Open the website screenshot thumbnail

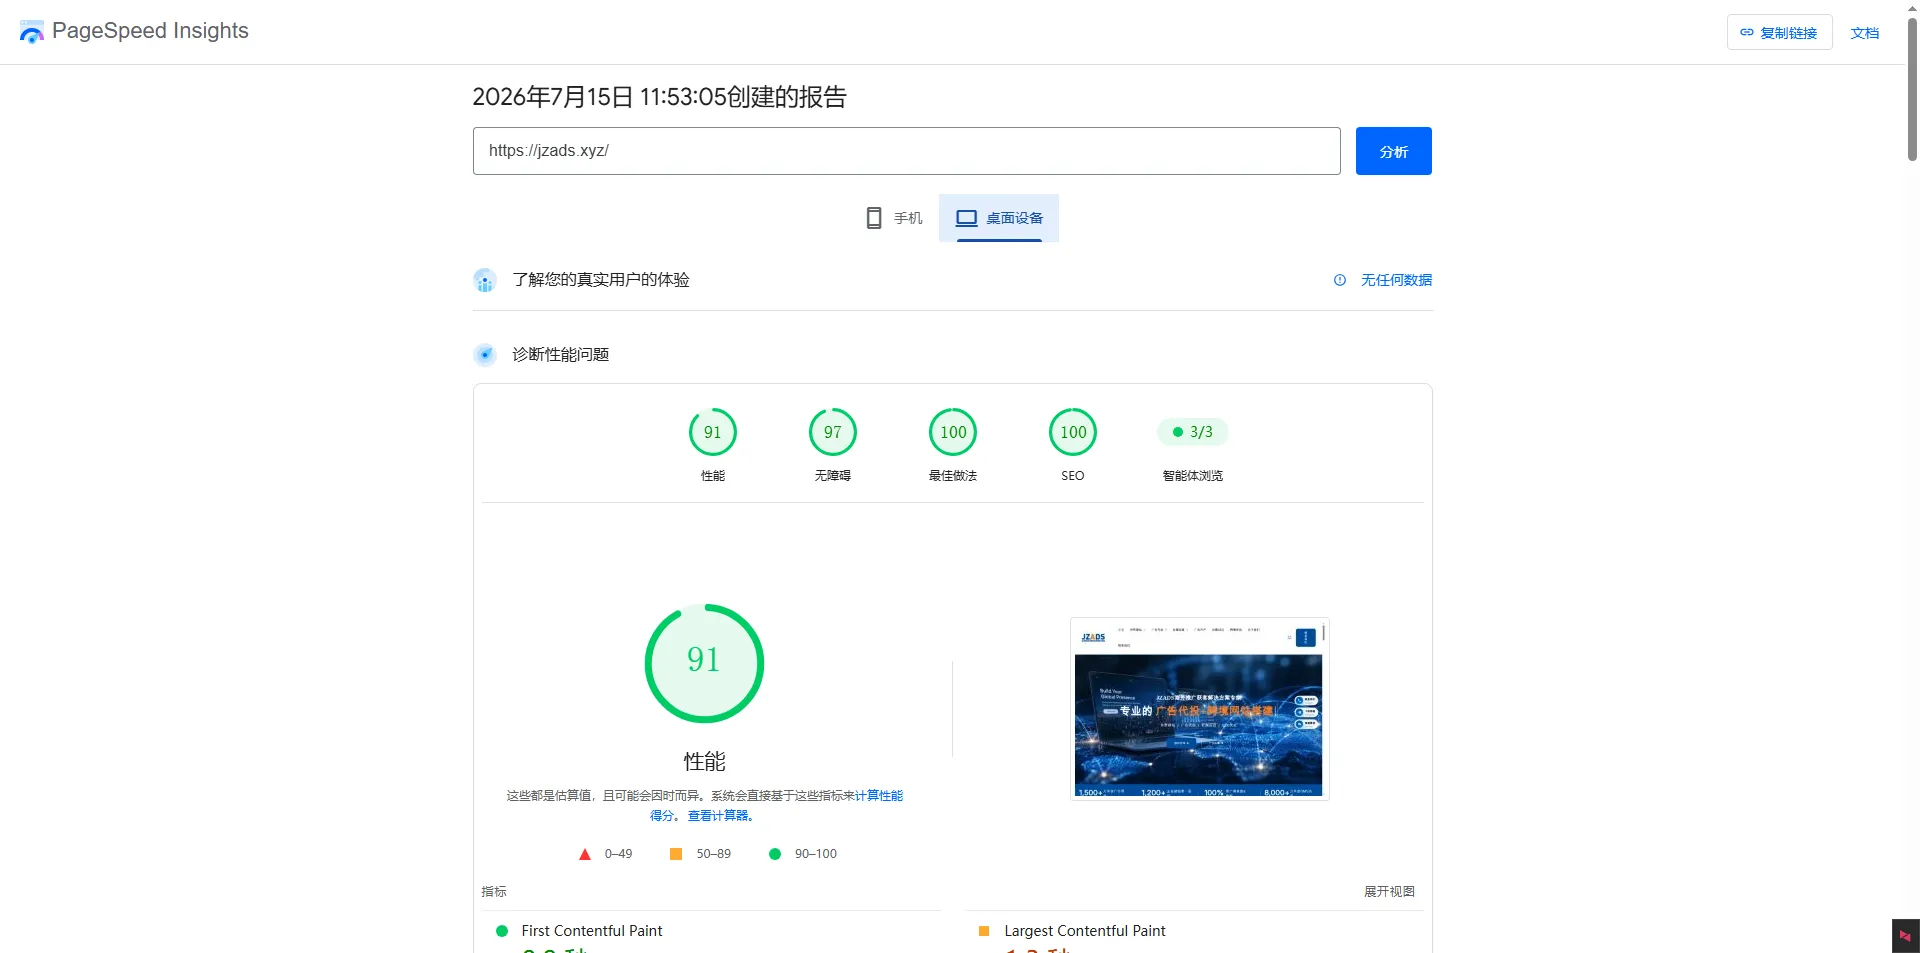click(1199, 709)
